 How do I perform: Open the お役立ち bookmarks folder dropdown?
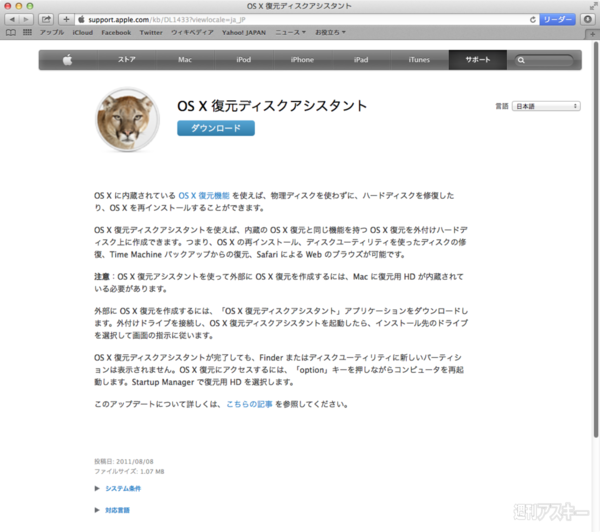(x=330, y=33)
